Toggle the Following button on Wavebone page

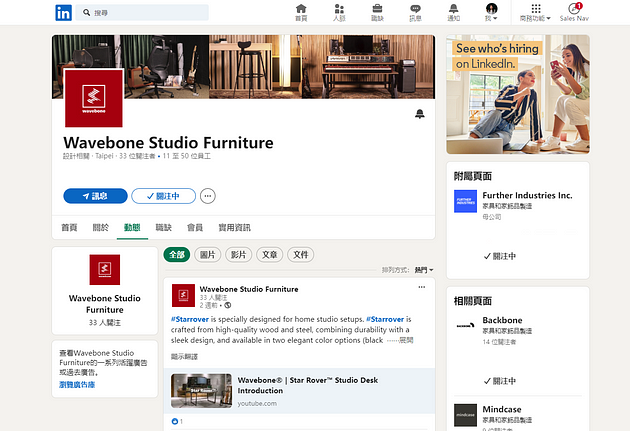pyautogui.click(x=163, y=196)
